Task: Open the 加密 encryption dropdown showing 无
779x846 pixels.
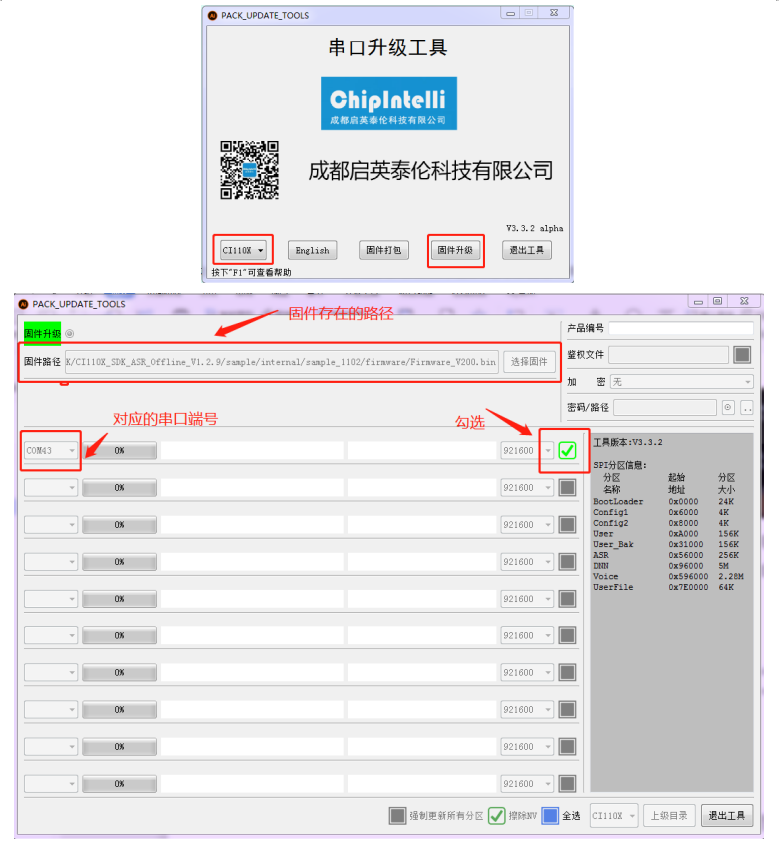Action: [x=681, y=382]
